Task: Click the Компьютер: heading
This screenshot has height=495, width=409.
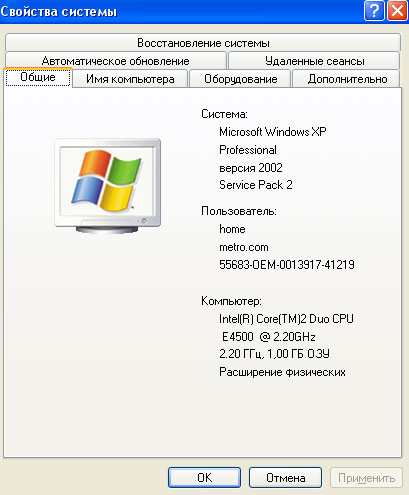Action: pyautogui.click(x=231, y=301)
